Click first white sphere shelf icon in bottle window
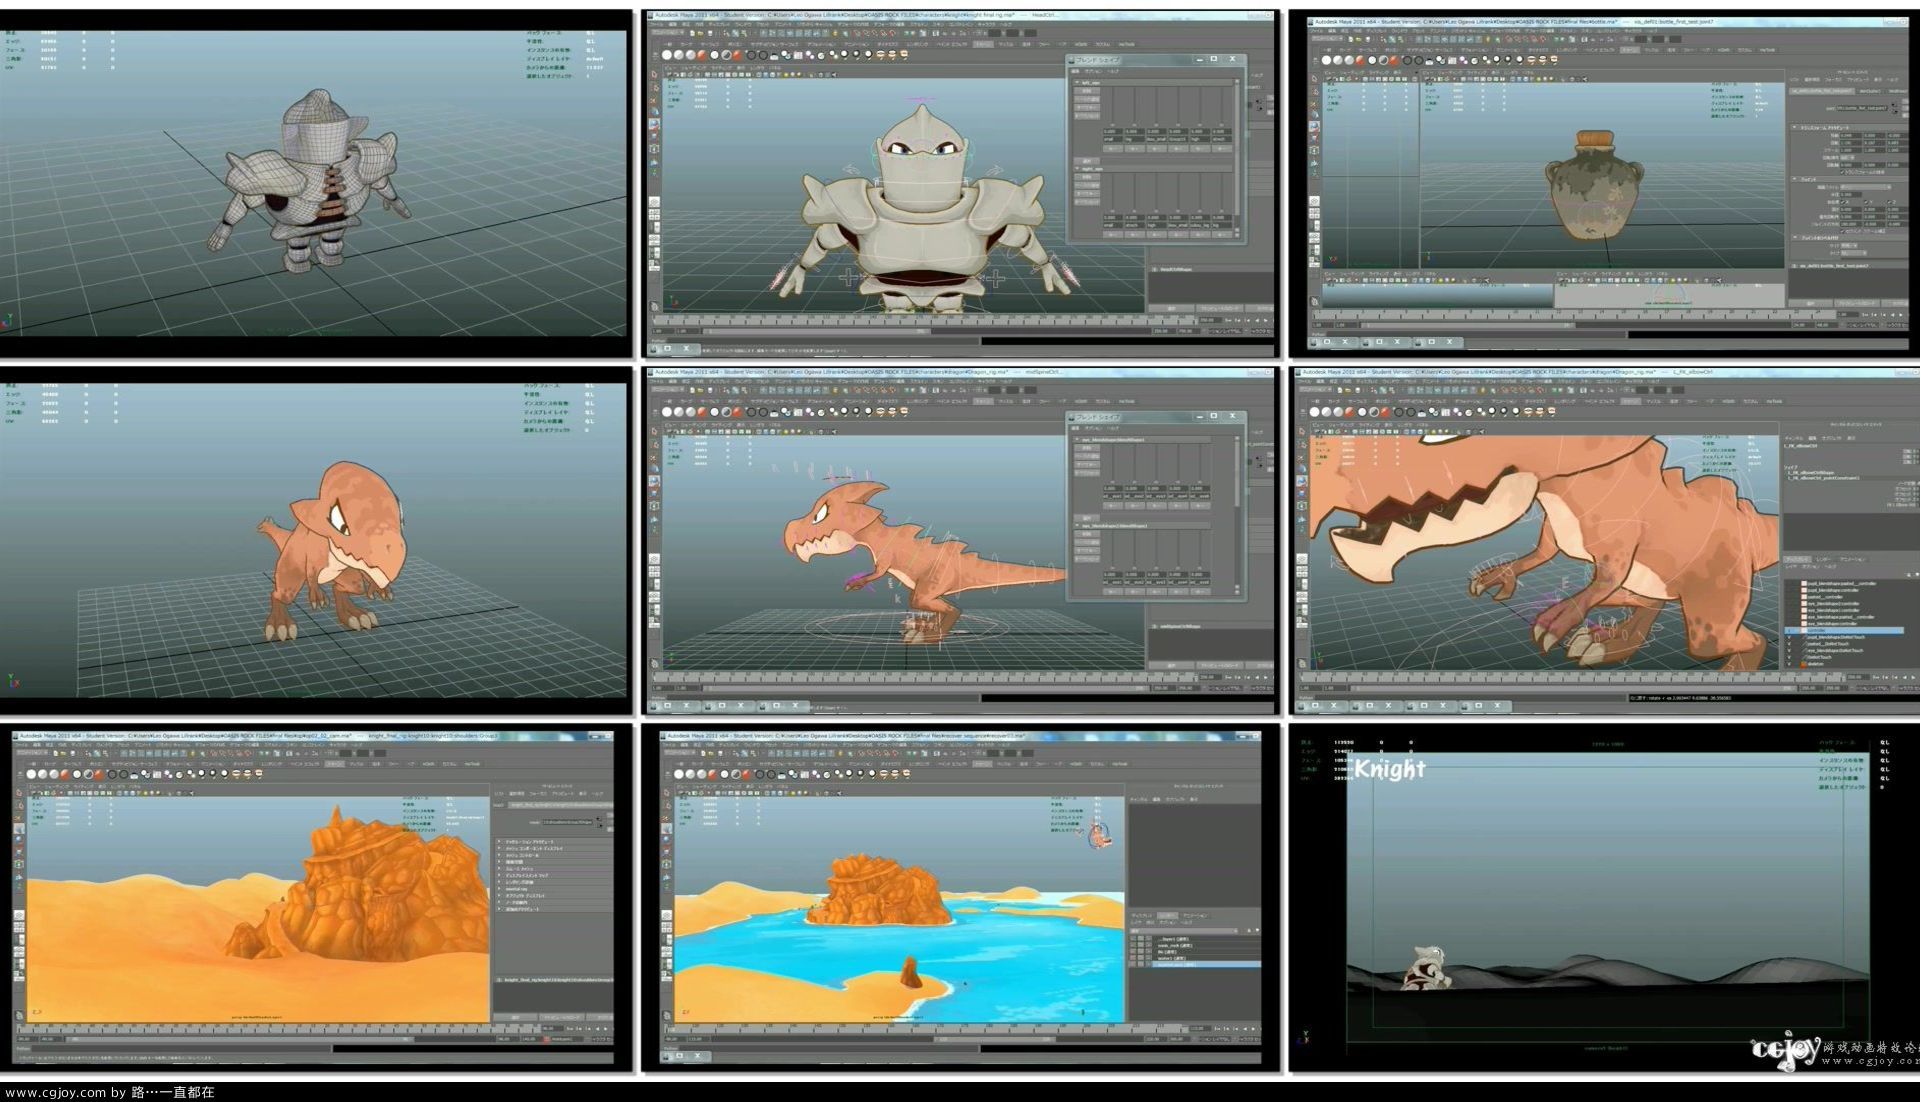Screen dimensions: 1920x1102 [x=1326, y=60]
